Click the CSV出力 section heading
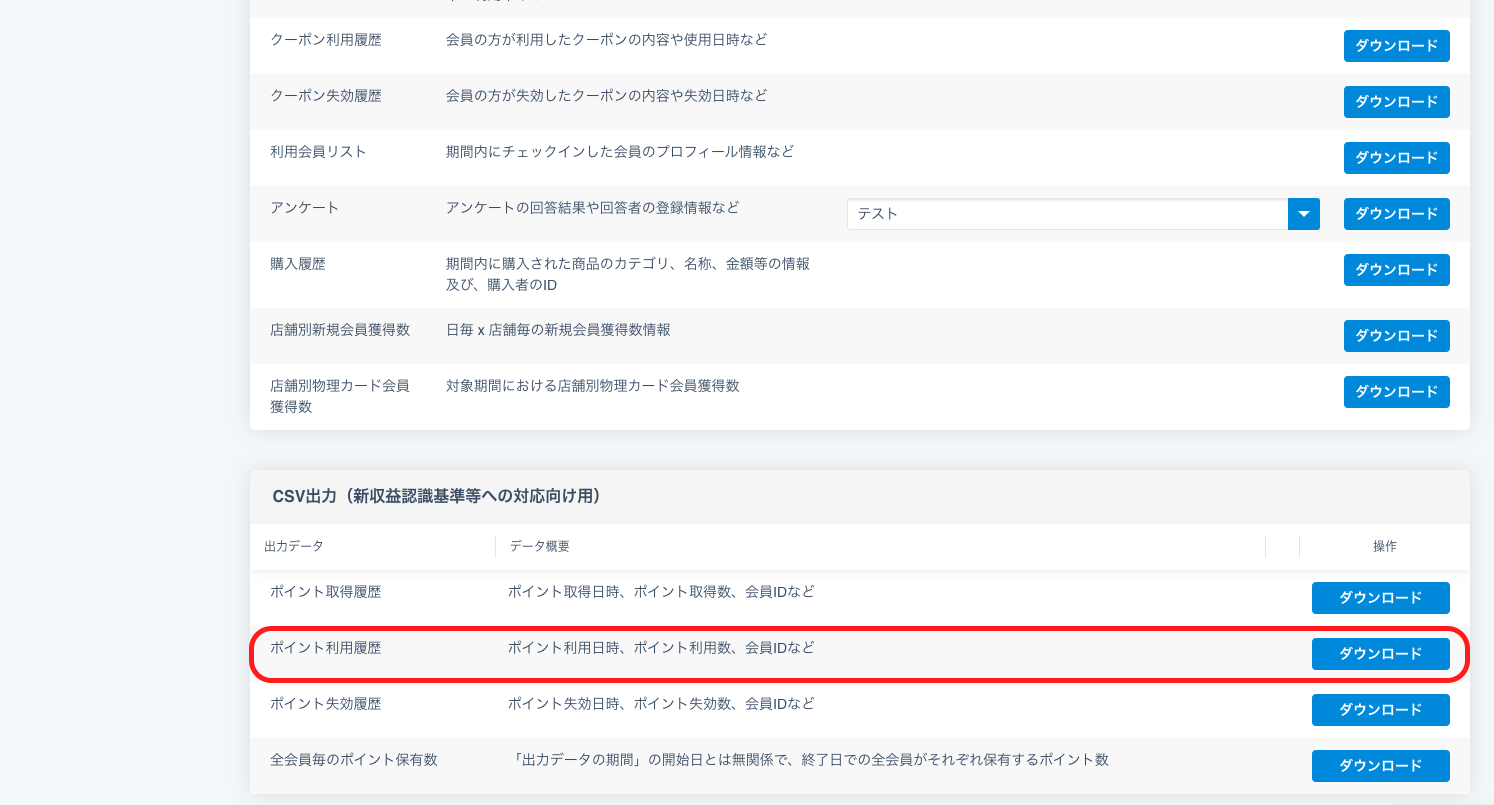The height and width of the screenshot is (805, 1494). pyautogui.click(x=436, y=497)
